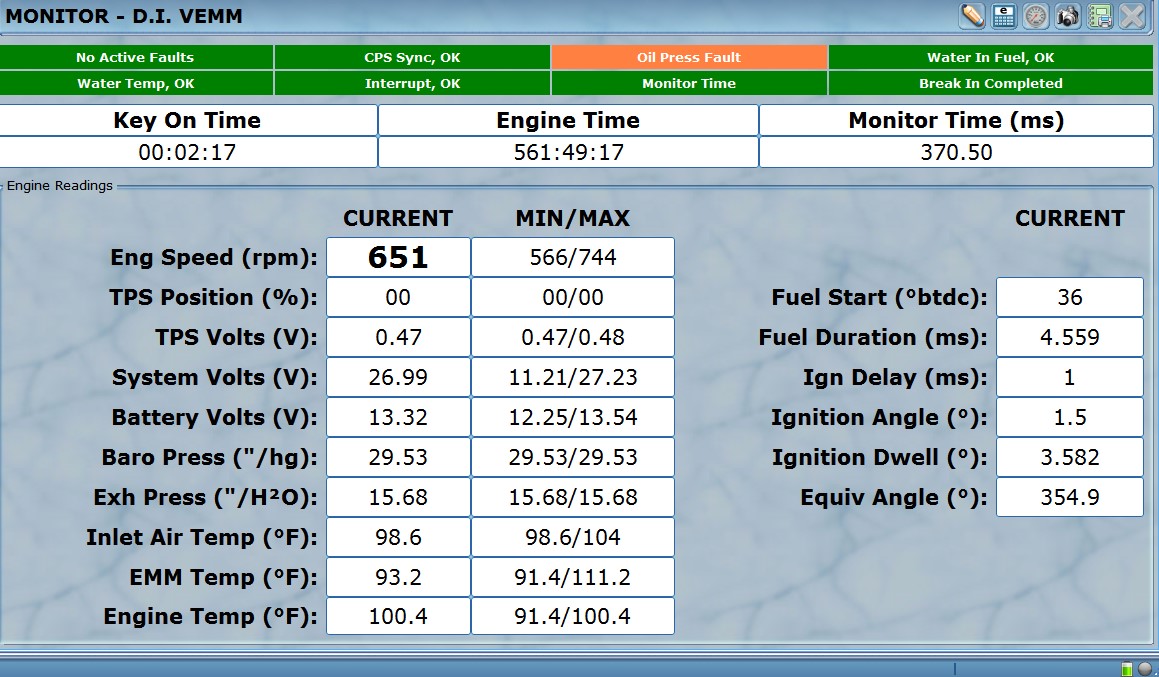Select the Break In Completed indicator
Image resolution: width=1159 pixels, height=677 pixels.
coord(991,84)
